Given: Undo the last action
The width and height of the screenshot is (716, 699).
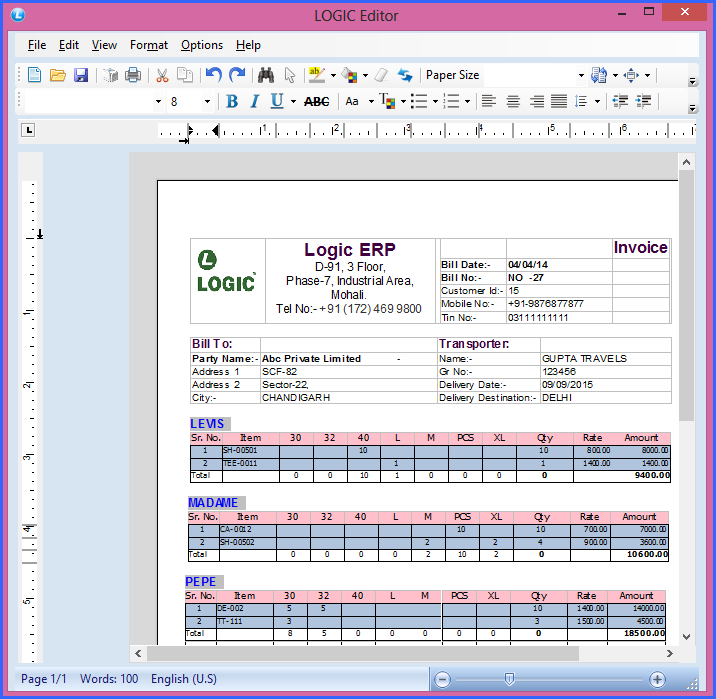Looking at the screenshot, I should [213, 75].
